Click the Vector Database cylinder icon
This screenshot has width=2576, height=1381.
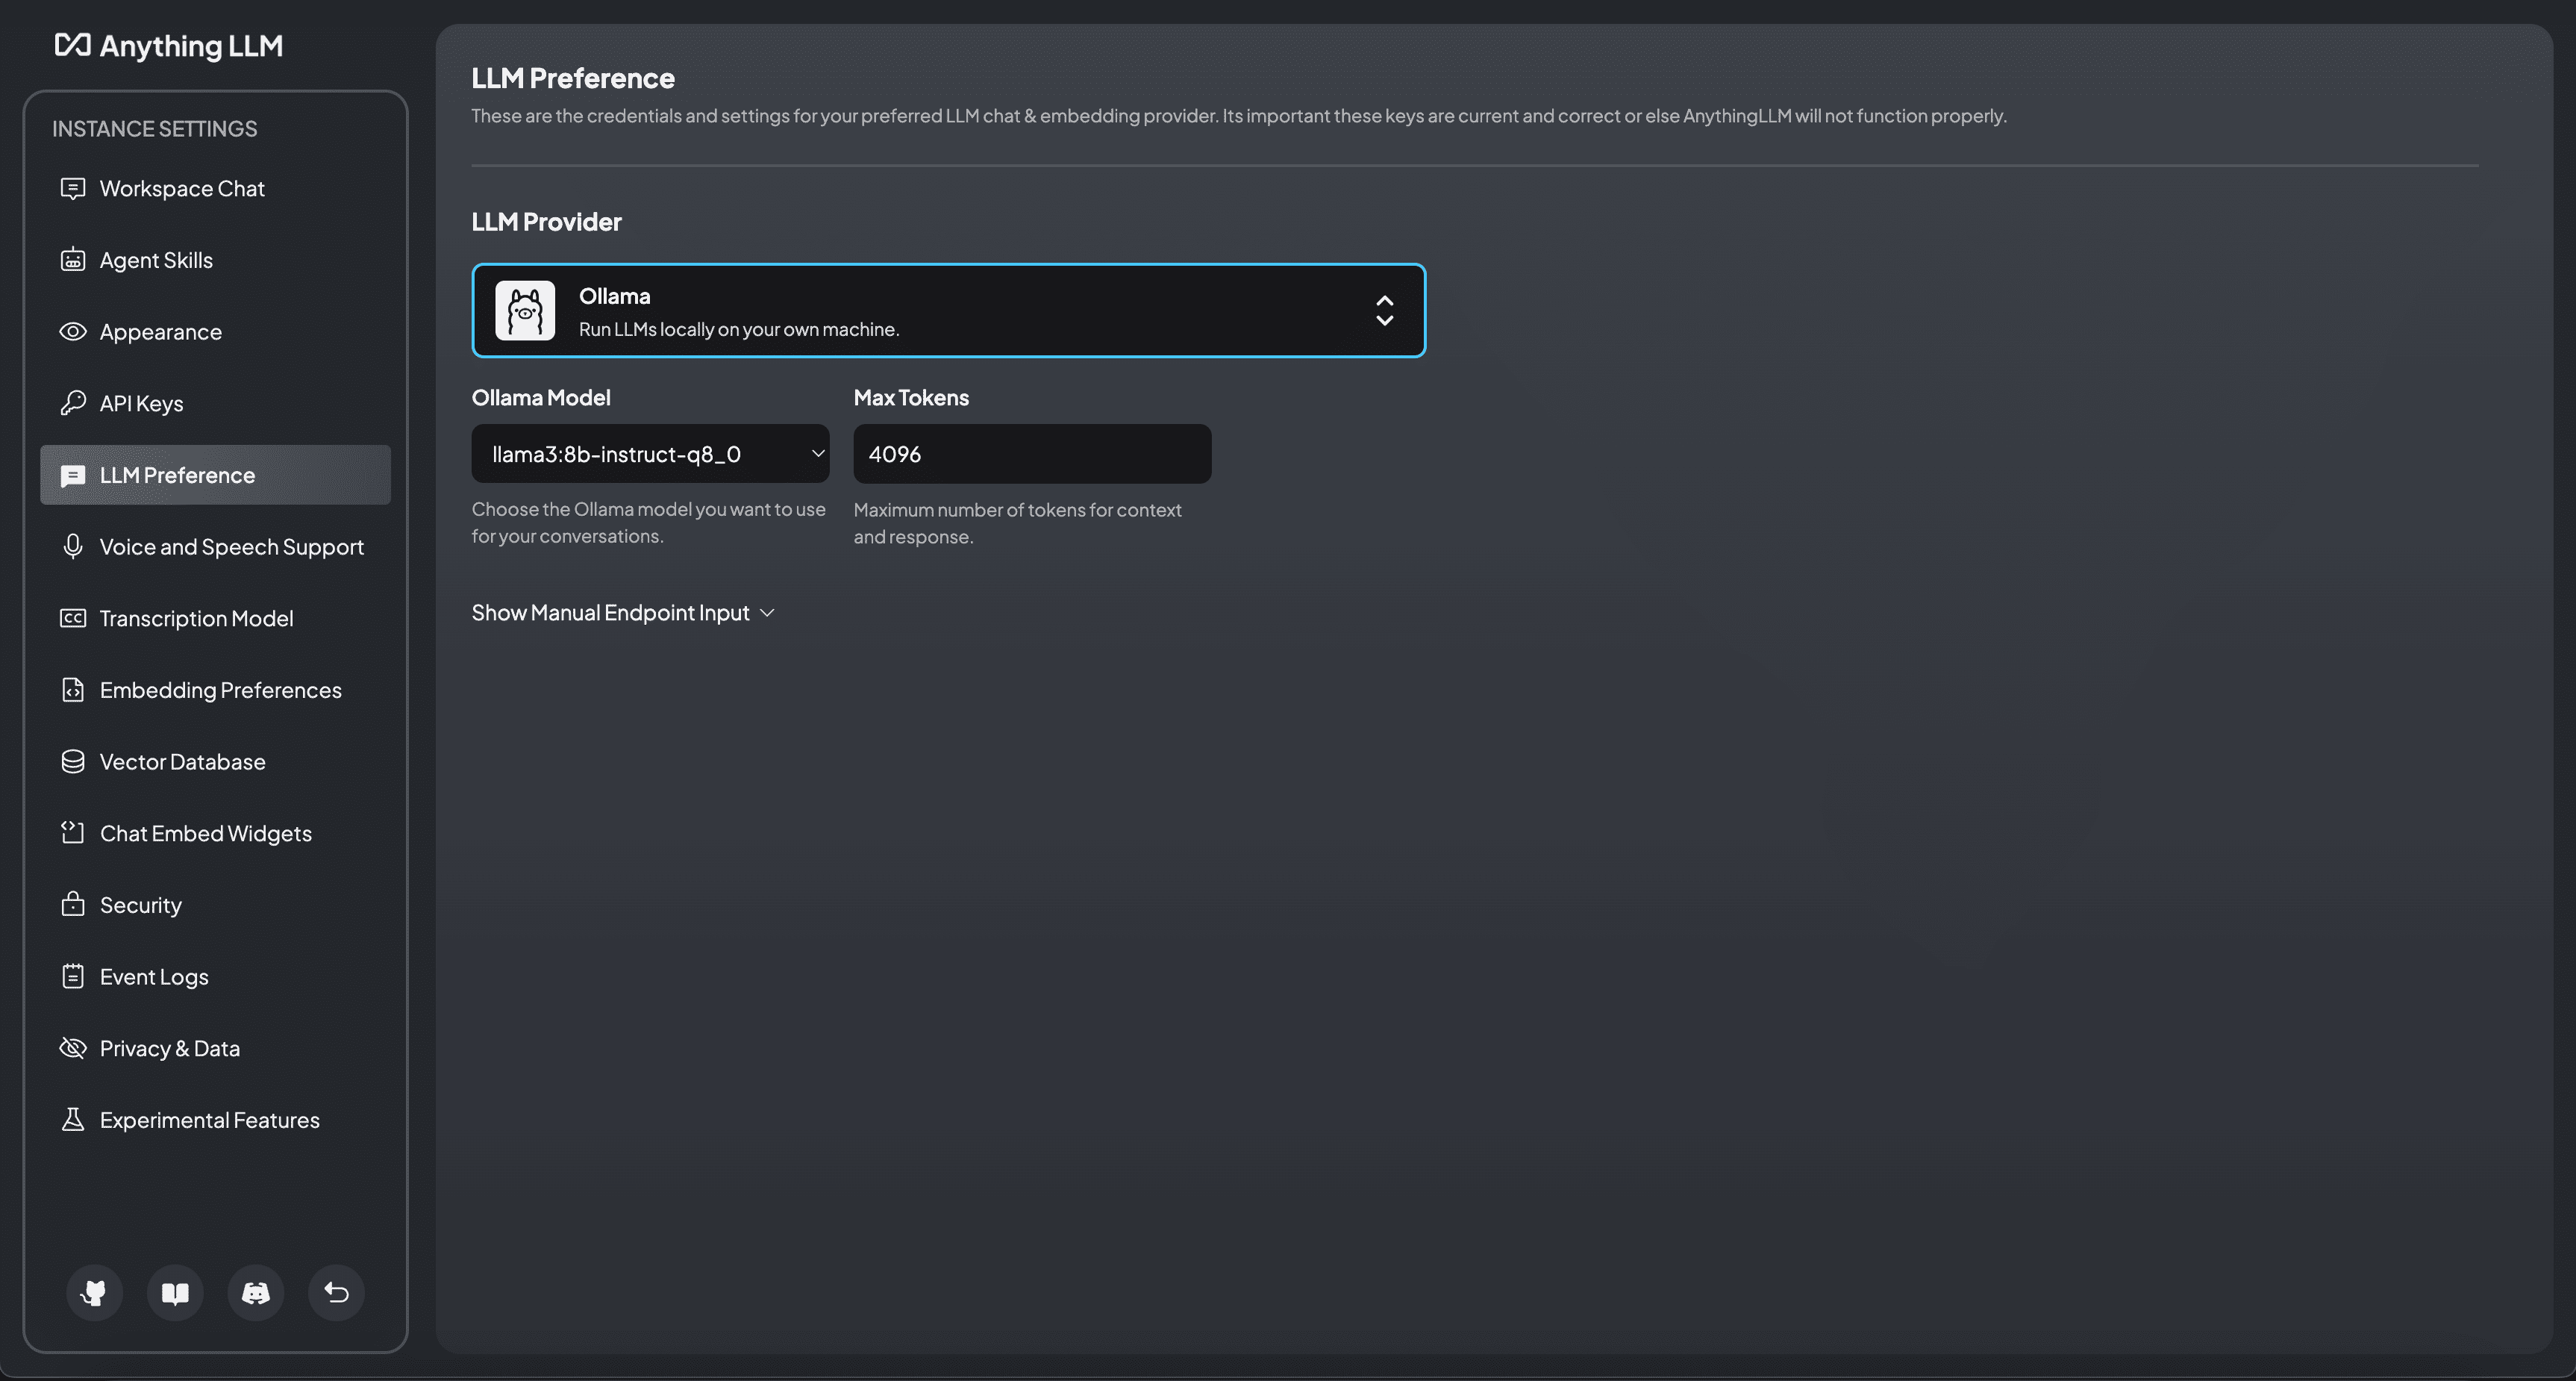click(73, 762)
